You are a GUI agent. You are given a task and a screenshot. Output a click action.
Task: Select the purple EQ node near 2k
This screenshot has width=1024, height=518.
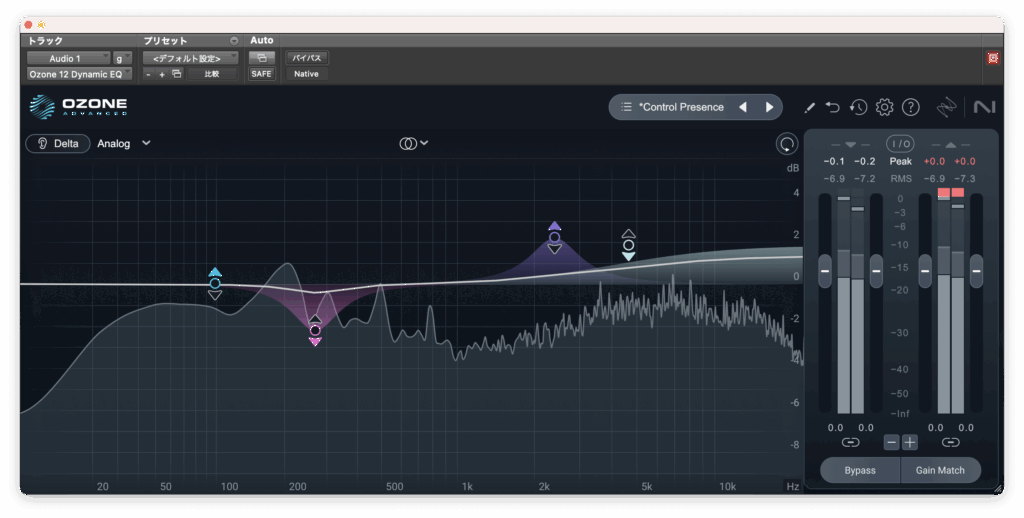(554, 237)
